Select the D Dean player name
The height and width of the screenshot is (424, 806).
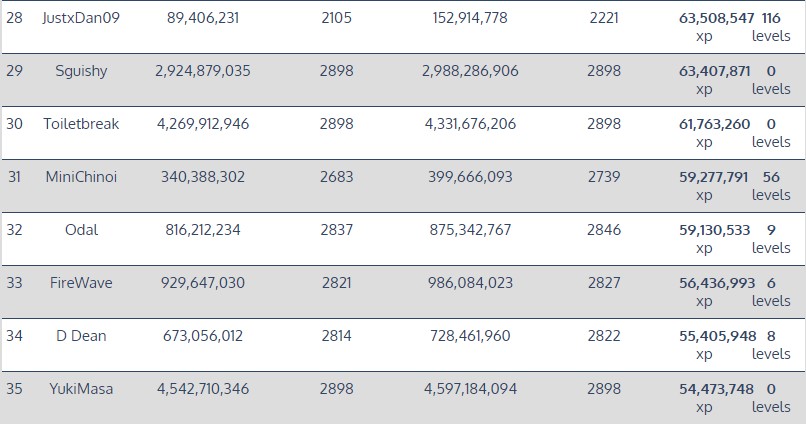point(81,336)
